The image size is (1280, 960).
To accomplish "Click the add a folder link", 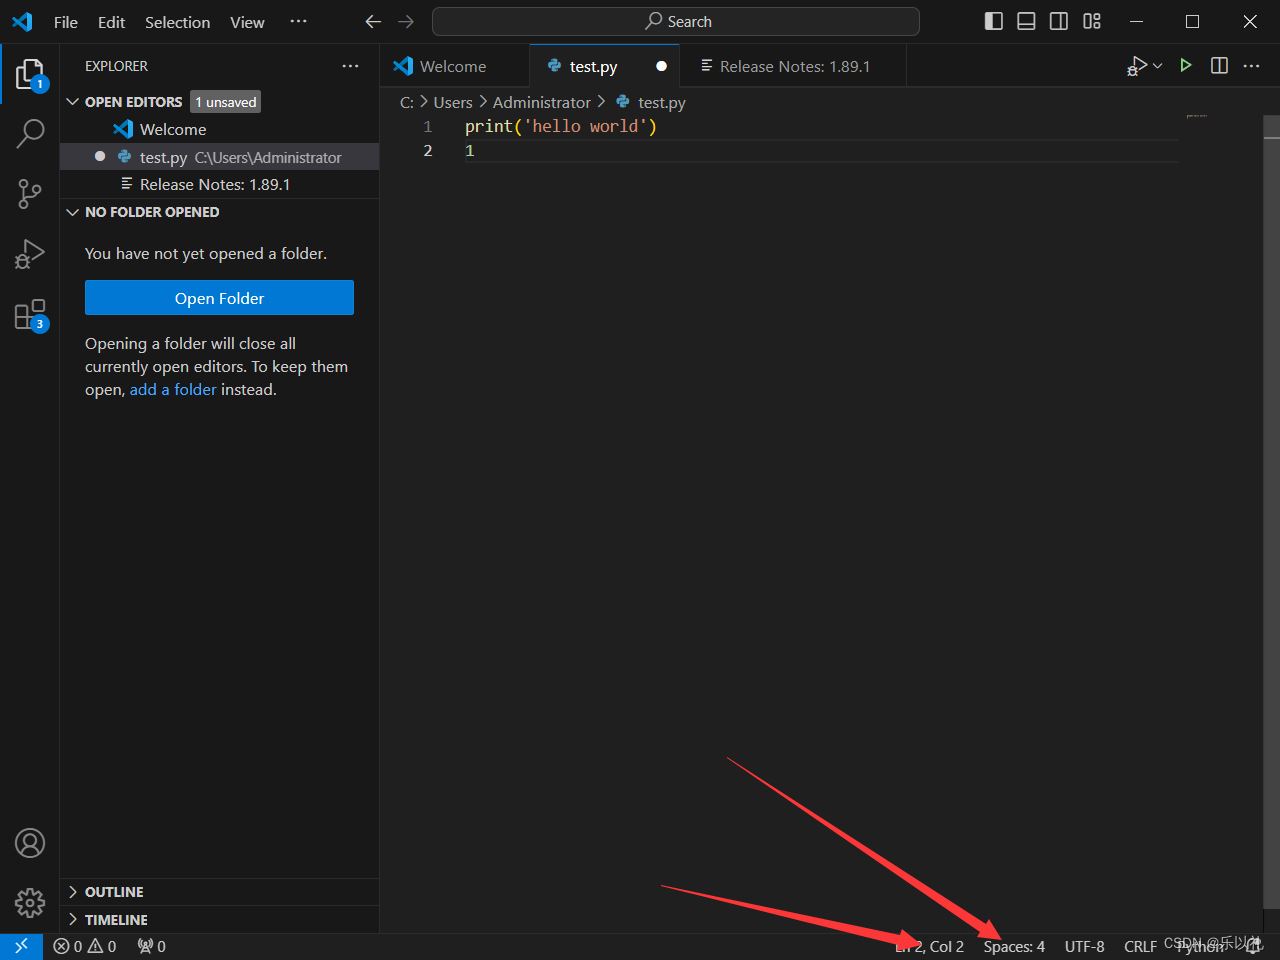I will tap(173, 389).
